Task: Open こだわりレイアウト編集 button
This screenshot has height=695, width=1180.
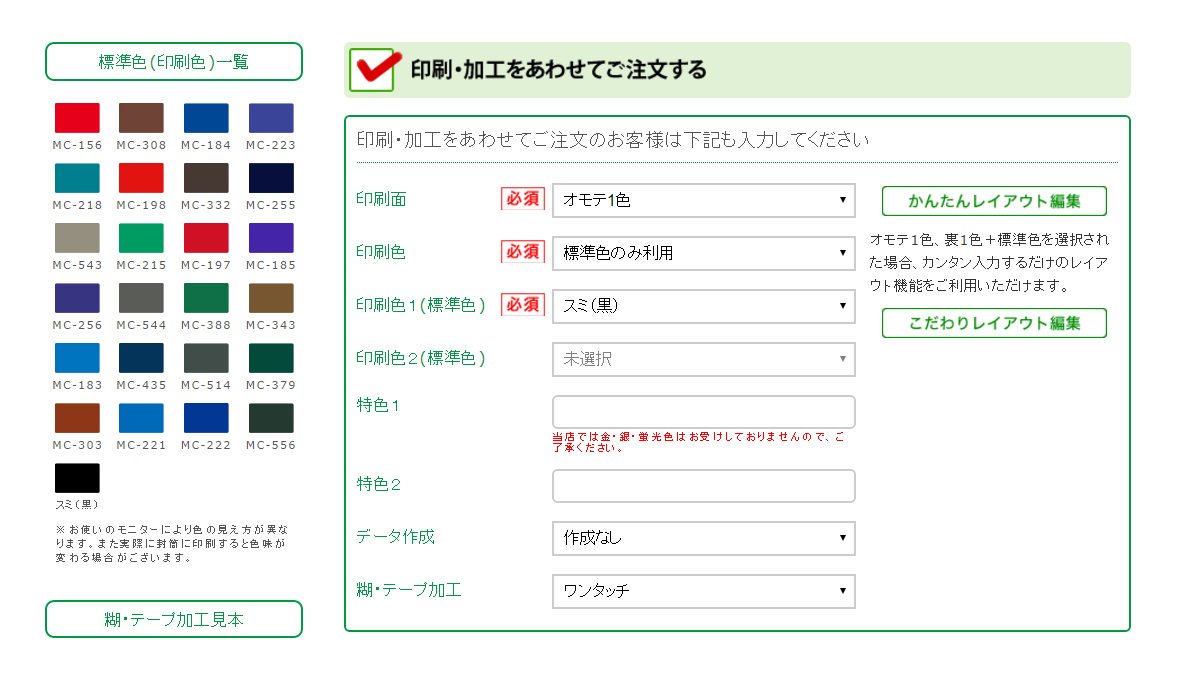Action: coord(994,323)
